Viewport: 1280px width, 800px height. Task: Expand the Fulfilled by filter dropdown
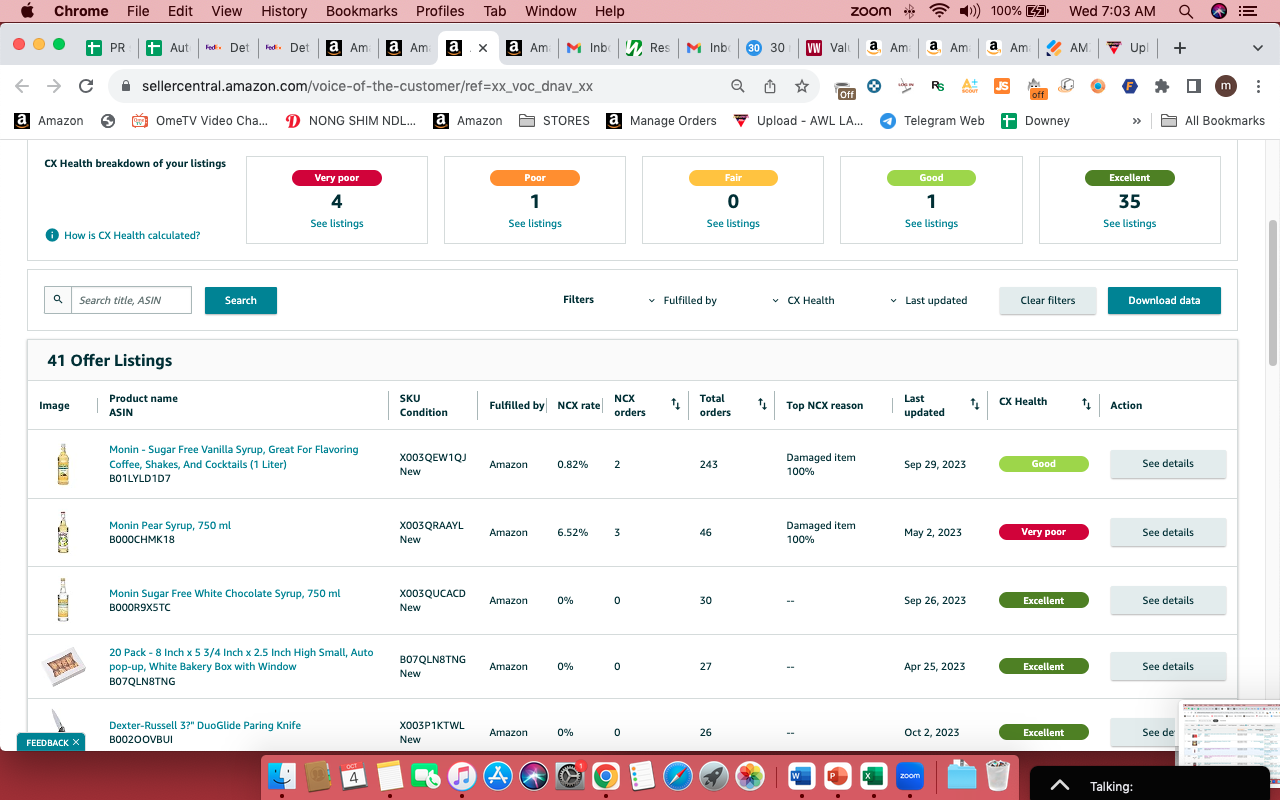pos(683,300)
